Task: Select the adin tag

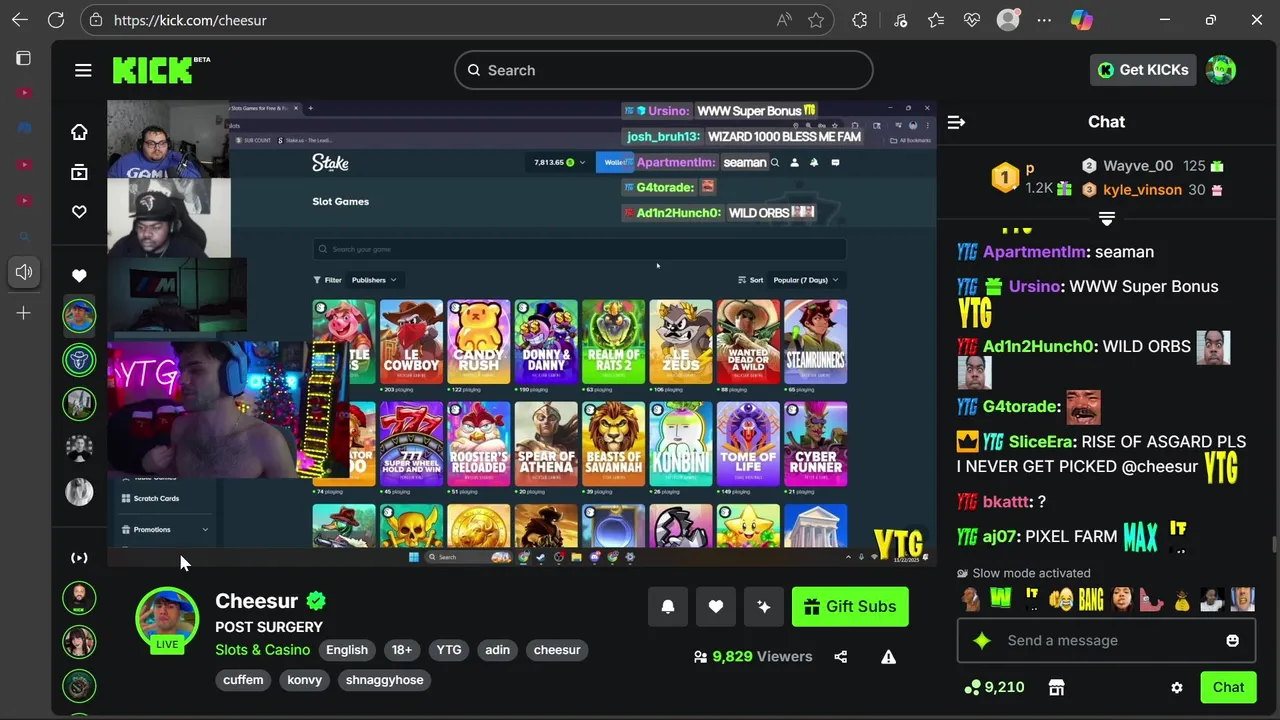Action: 498,650
